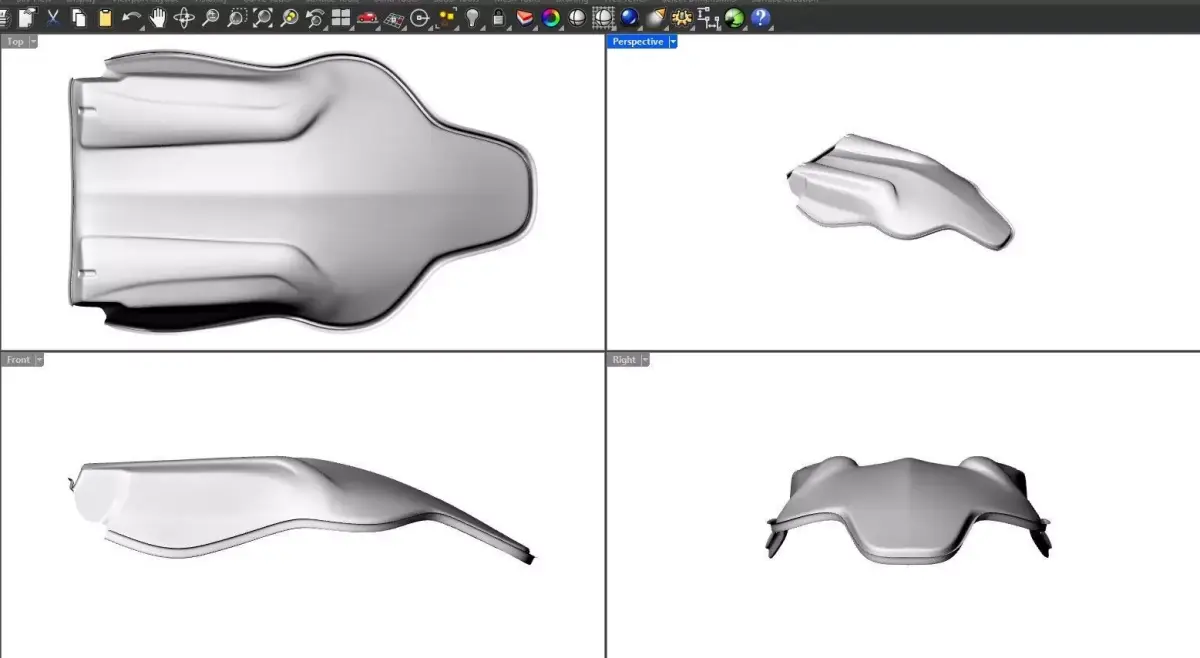Viewport: 1200px width, 658px height.
Task: Click the Cut scissors icon
Action: click(52, 16)
